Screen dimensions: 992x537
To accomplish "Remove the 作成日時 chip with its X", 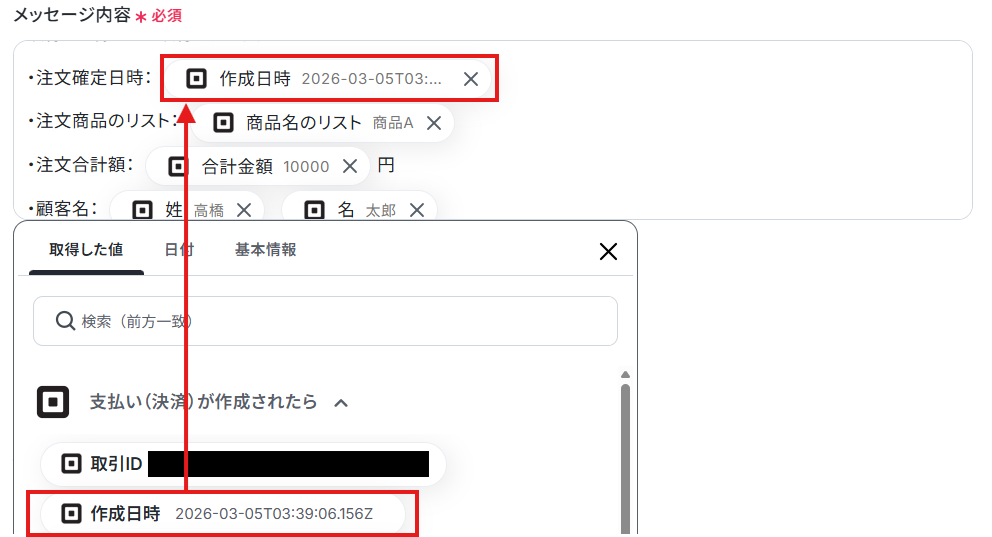I will (x=471, y=79).
